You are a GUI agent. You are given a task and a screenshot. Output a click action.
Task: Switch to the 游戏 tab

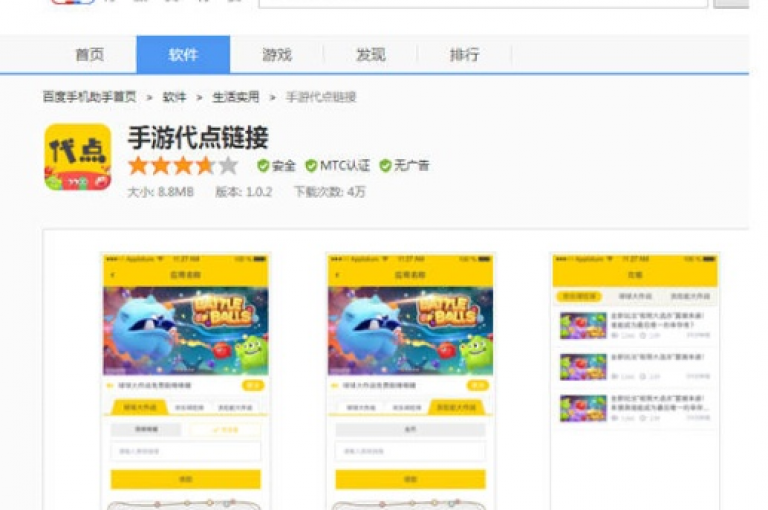277,54
